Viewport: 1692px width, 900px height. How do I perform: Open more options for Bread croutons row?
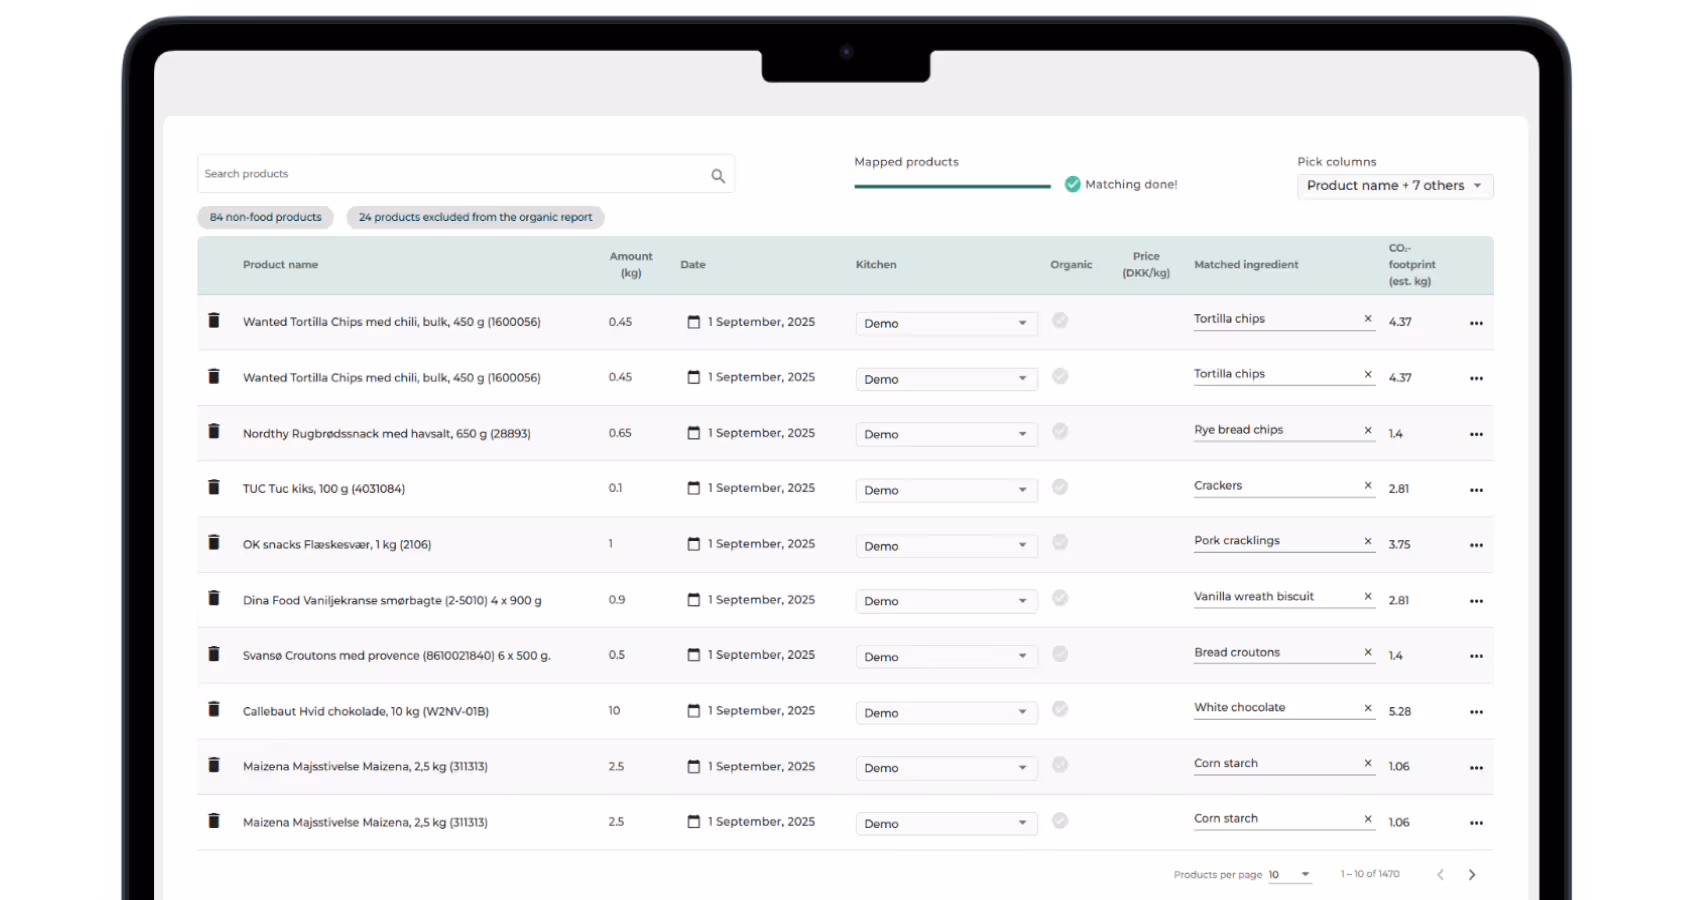1476,657
